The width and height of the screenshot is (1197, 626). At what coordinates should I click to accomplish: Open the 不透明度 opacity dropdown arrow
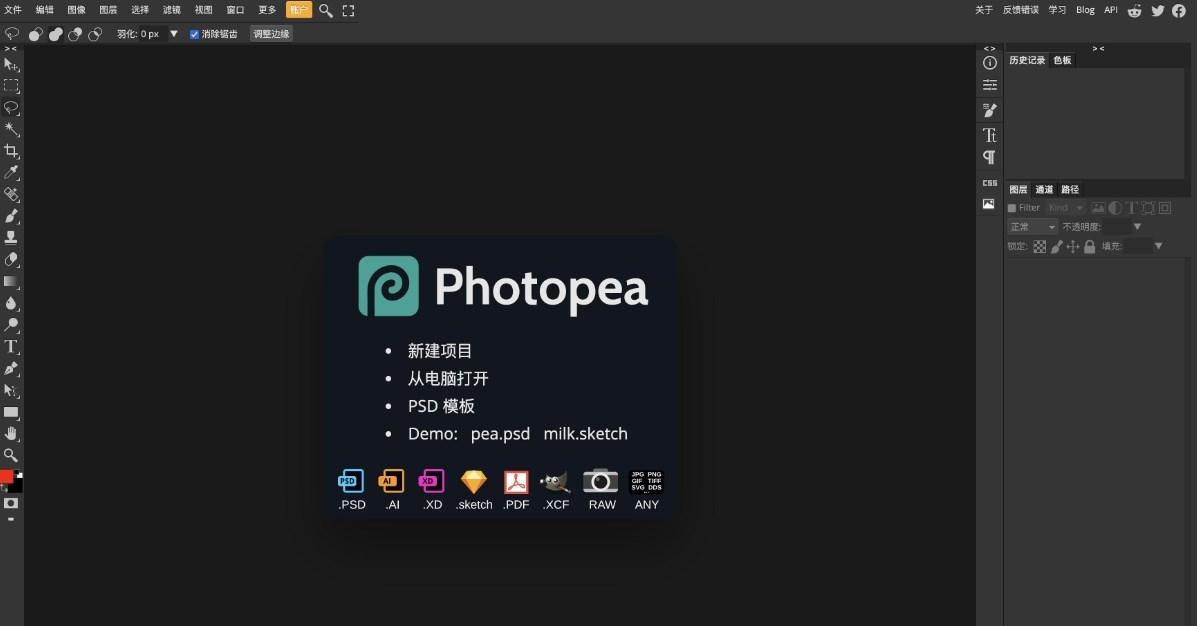click(1137, 227)
